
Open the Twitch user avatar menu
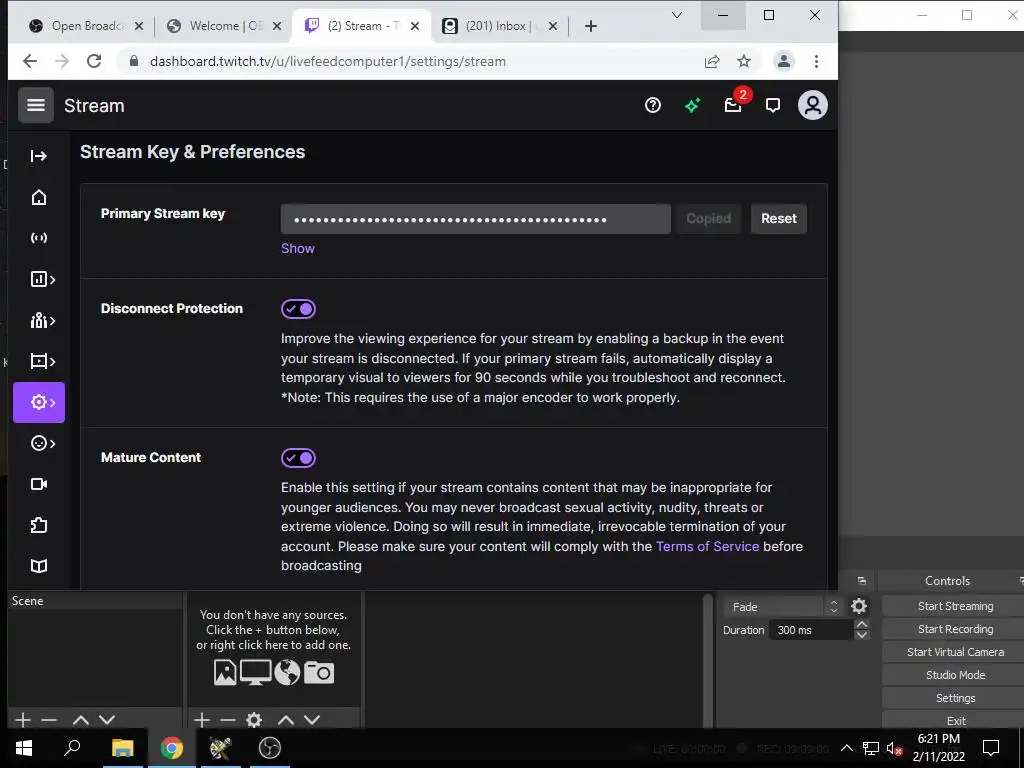pyautogui.click(x=812, y=105)
